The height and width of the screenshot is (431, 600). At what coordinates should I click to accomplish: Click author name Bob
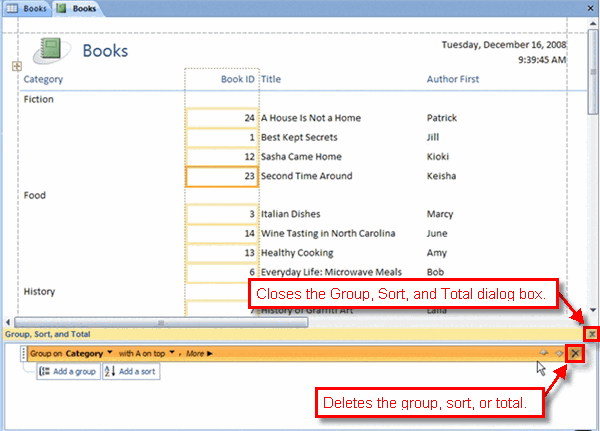pos(435,272)
